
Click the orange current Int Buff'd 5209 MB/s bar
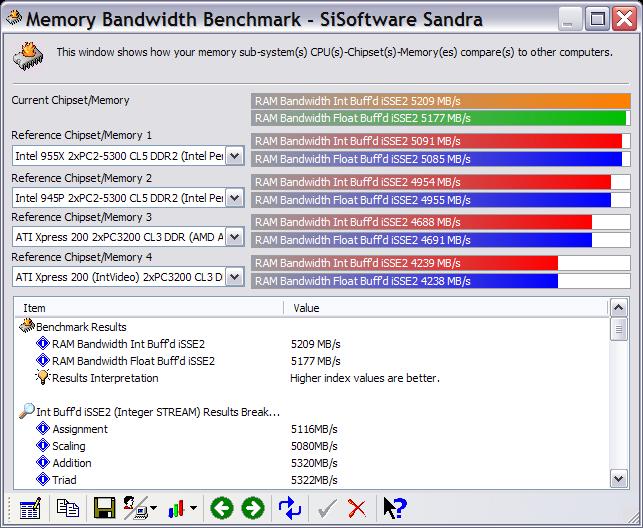(x=441, y=101)
